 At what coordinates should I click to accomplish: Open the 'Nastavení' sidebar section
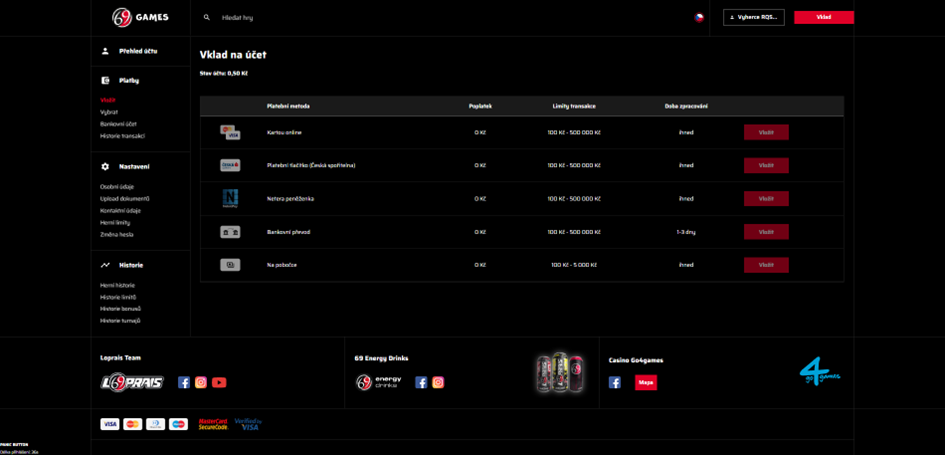[134, 166]
